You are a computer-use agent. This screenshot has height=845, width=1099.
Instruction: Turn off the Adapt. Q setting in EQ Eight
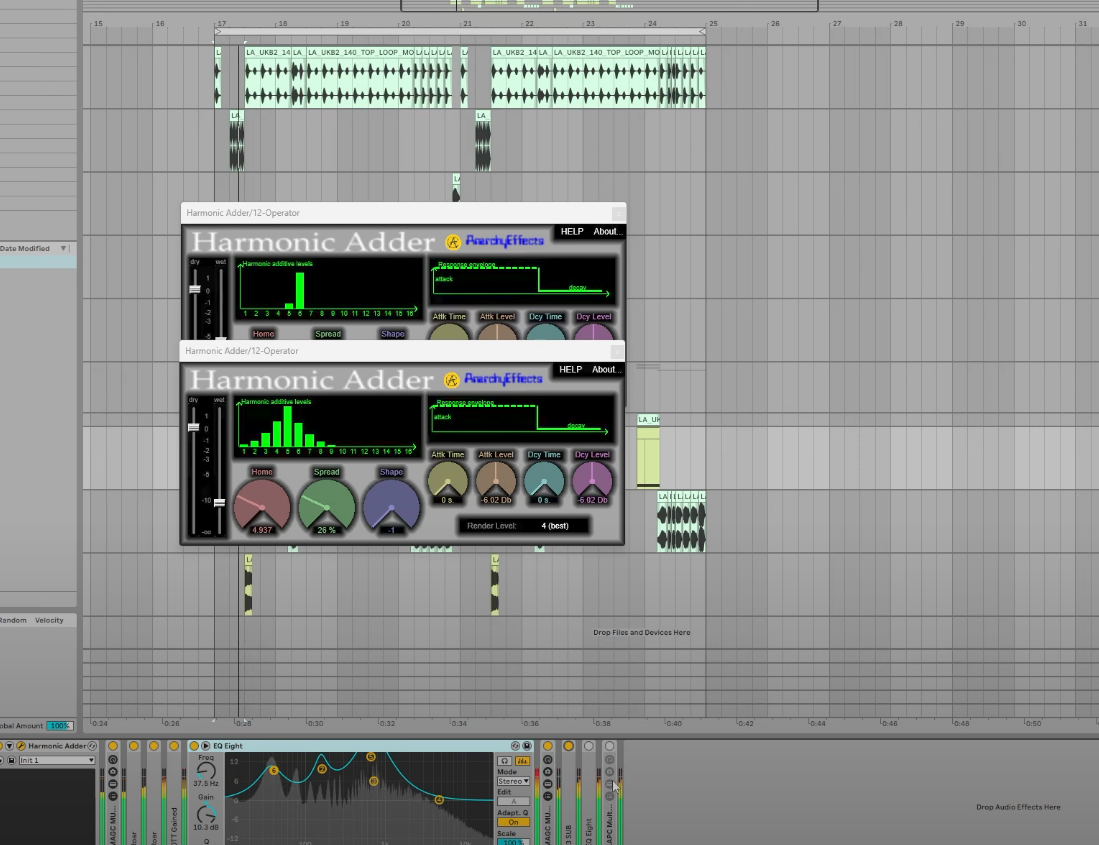click(x=512, y=822)
